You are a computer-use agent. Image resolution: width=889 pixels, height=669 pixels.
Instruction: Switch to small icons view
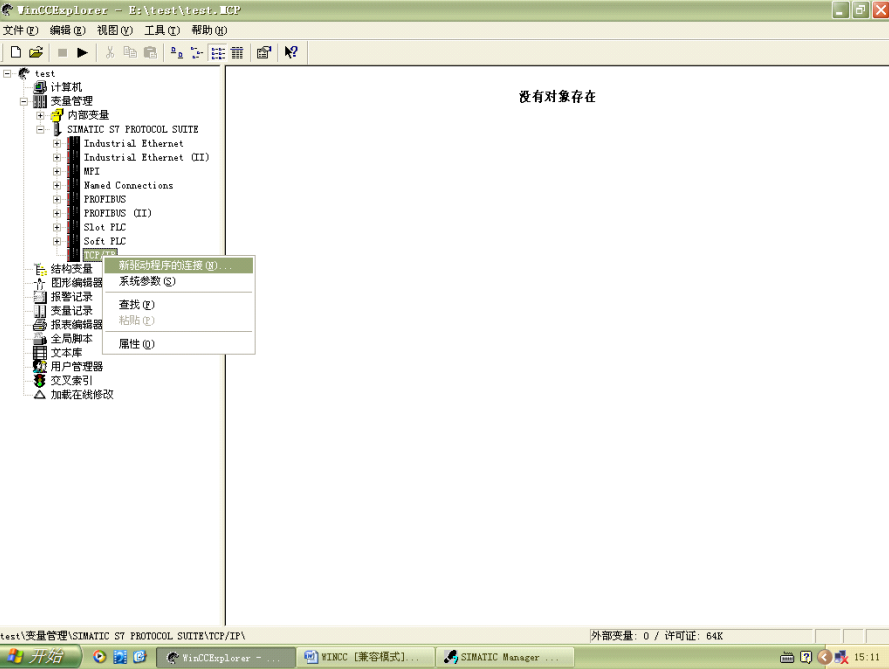pos(197,53)
